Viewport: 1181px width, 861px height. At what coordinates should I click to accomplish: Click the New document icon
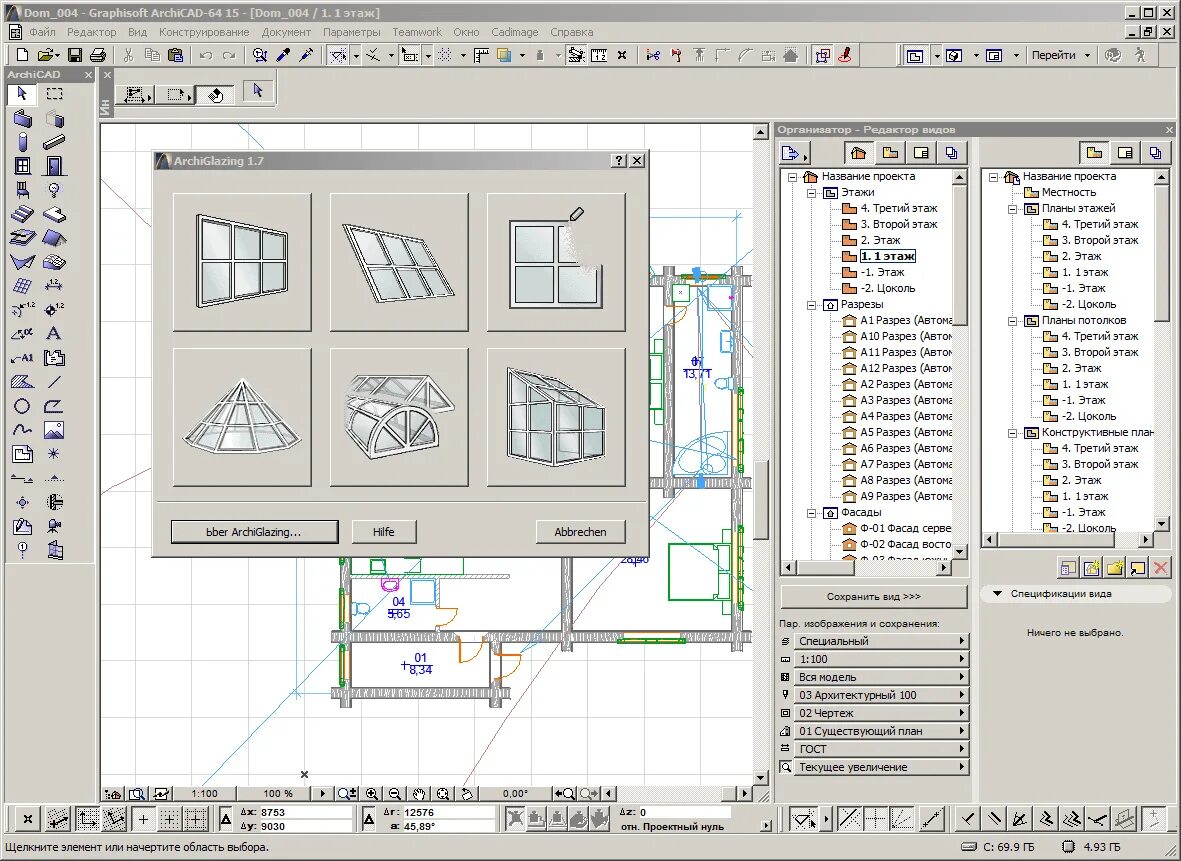tap(23, 55)
